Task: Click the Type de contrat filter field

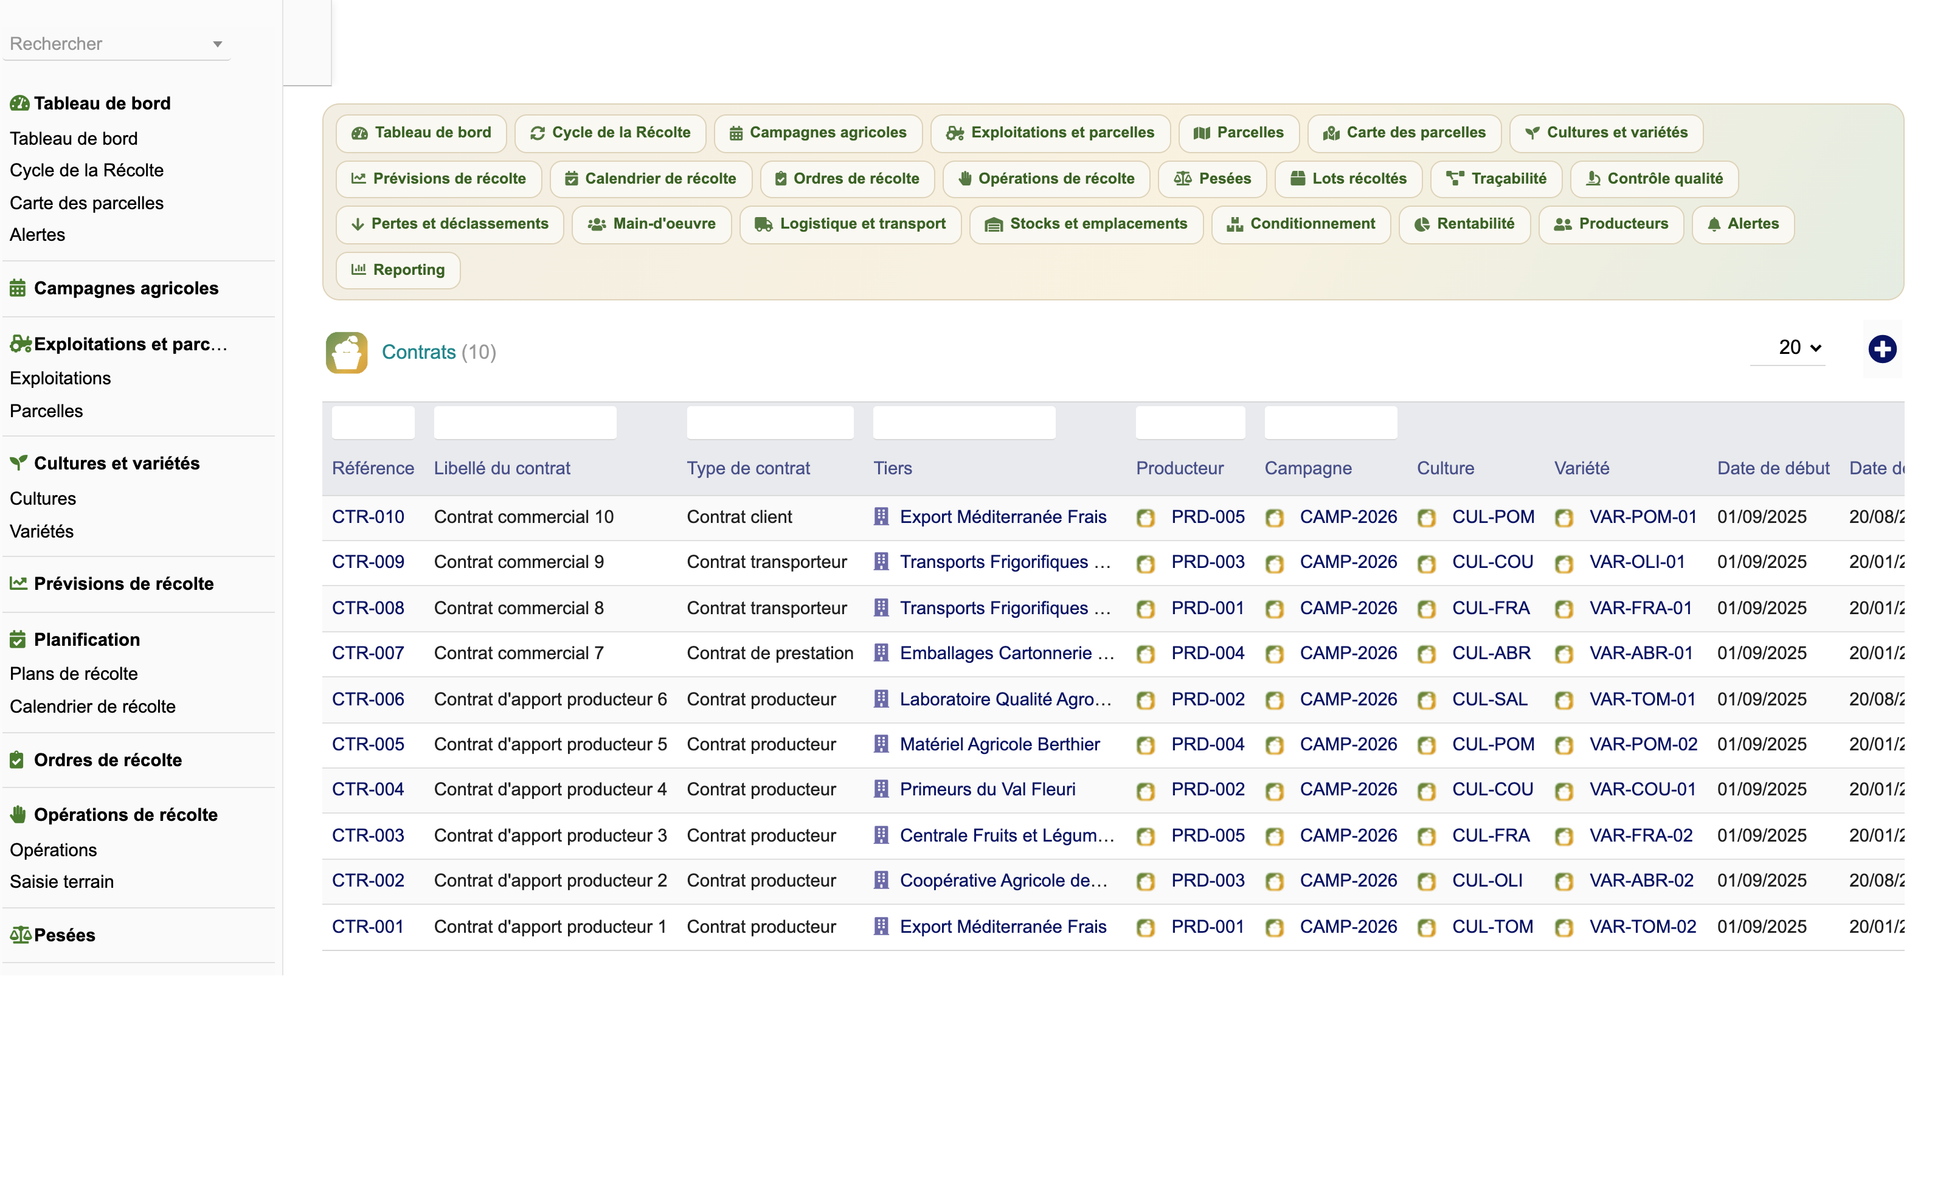Action: click(770, 422)
